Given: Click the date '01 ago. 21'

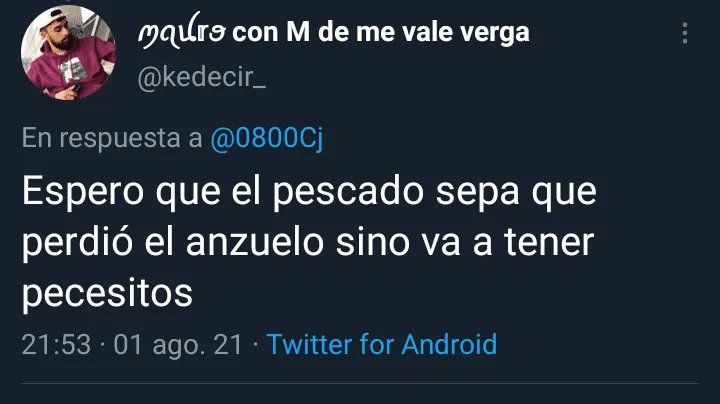Looking at the screenshot, I should tap(178, 345).
